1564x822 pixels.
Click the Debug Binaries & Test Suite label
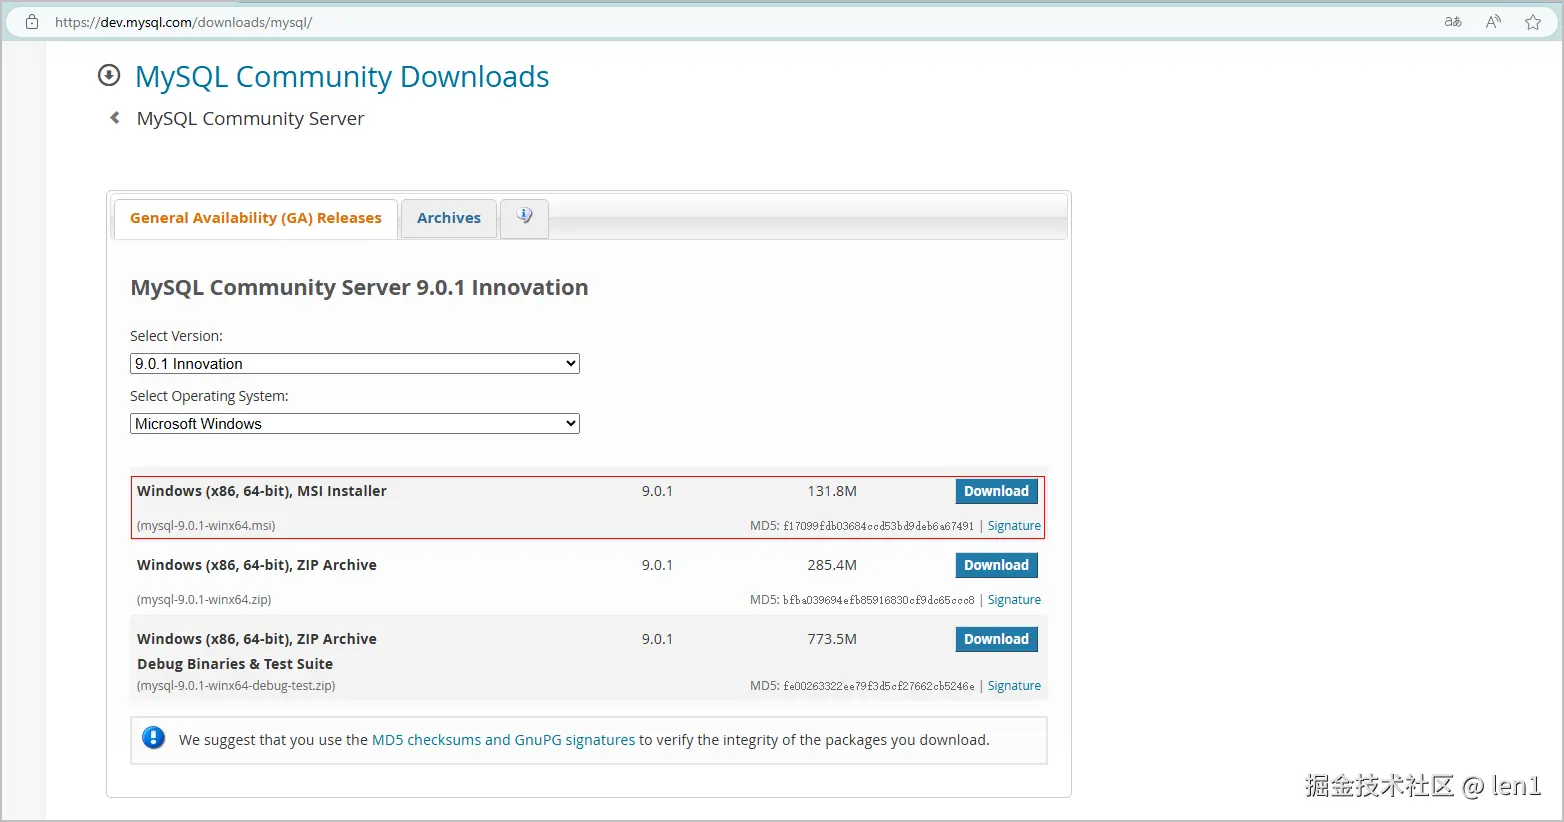235,664
